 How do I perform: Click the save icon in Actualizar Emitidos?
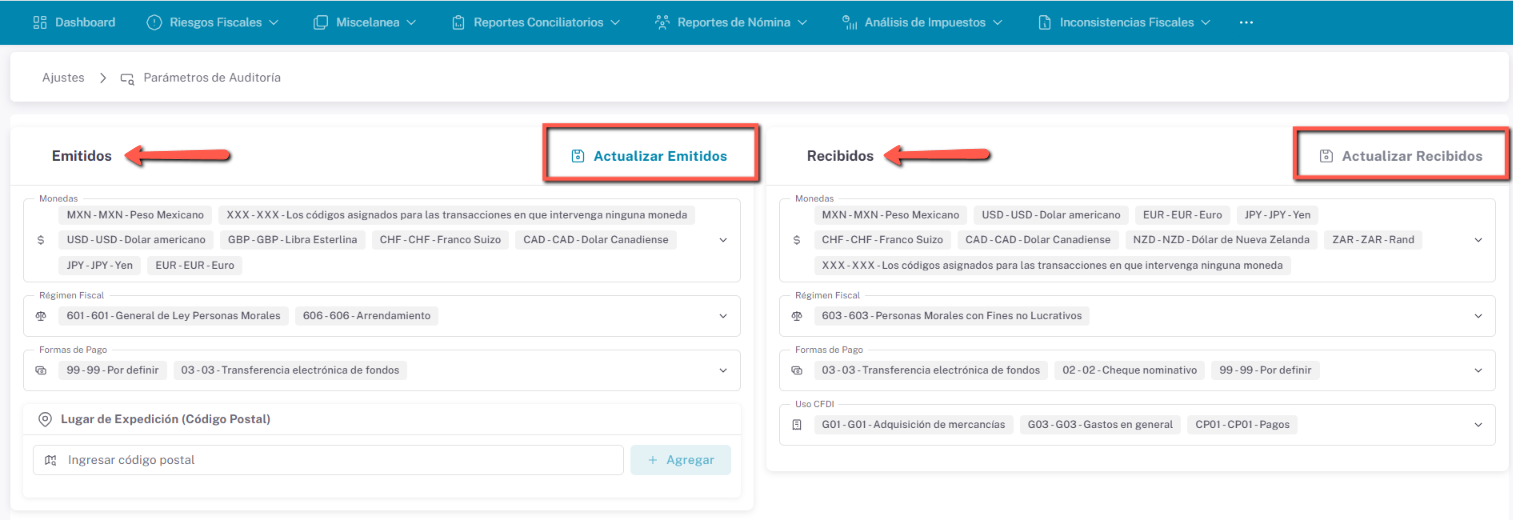pos(577,156)
